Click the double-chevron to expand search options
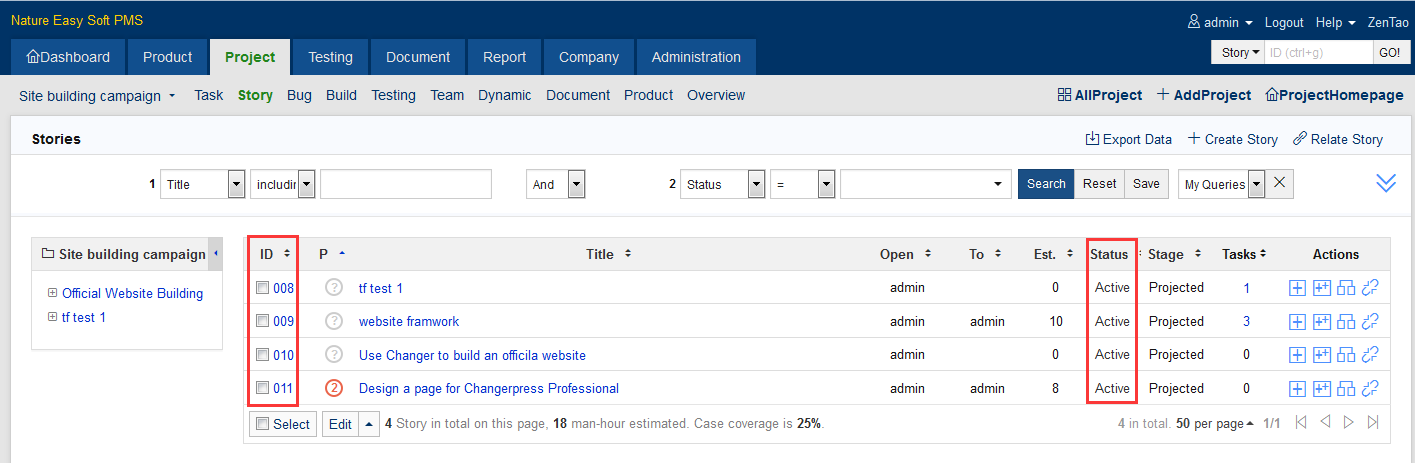Image resolution: width=1415 pixels, height=463 pixels. 1385,183
